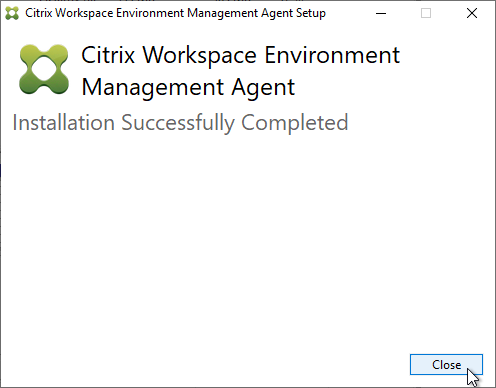Click the Close button to finish setup
This screenshot has width=496, height=388.
point(446,364)
